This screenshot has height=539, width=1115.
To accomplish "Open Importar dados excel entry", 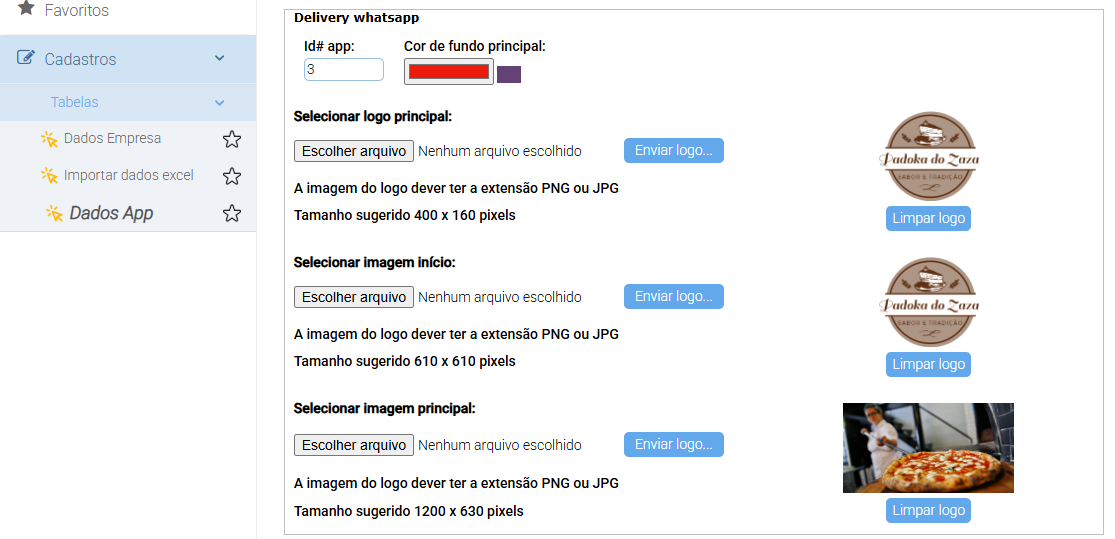I will pyautogui.click(x=128, y=176).
